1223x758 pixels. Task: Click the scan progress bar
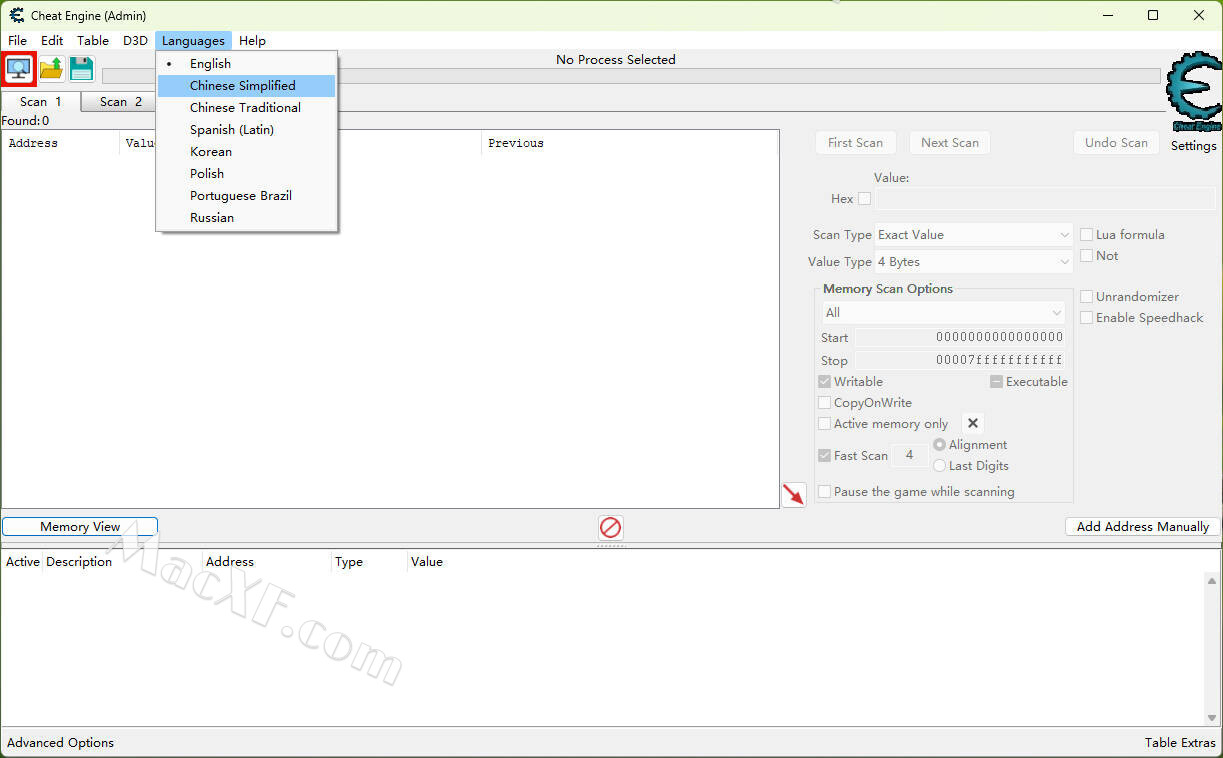(x=630, y=76)
